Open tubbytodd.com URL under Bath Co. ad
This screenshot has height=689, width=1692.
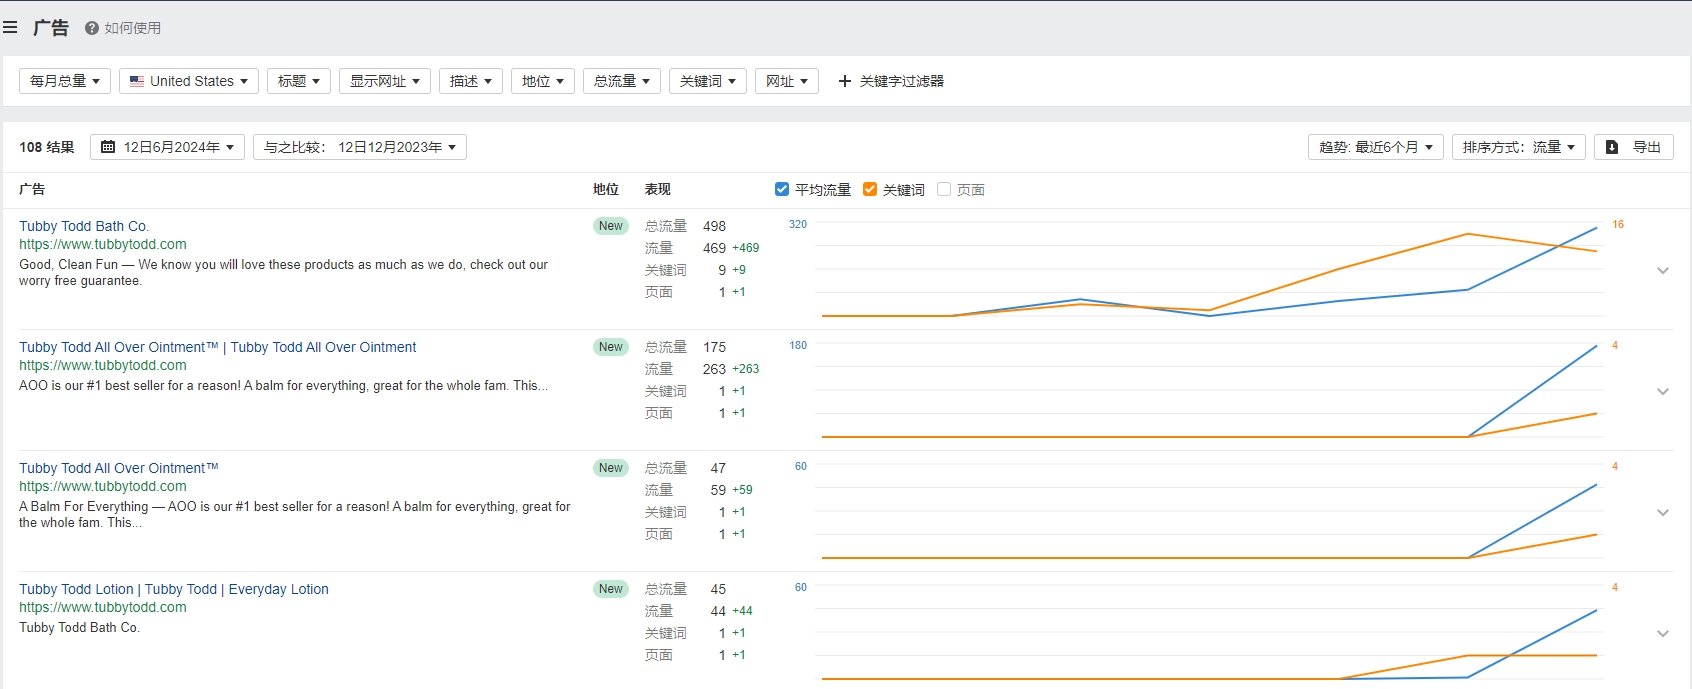pos(103,244)
